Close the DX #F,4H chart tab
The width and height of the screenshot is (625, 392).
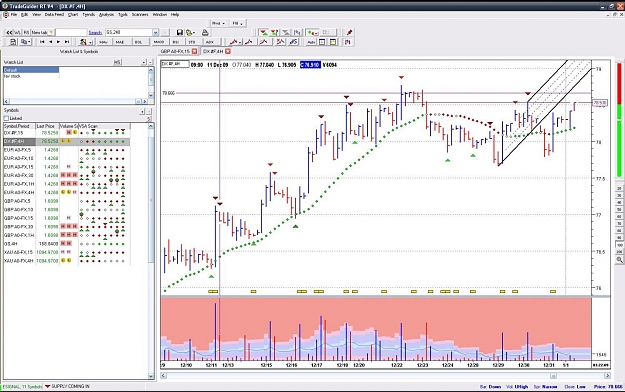pyautogui.click(x=228, y=51)
